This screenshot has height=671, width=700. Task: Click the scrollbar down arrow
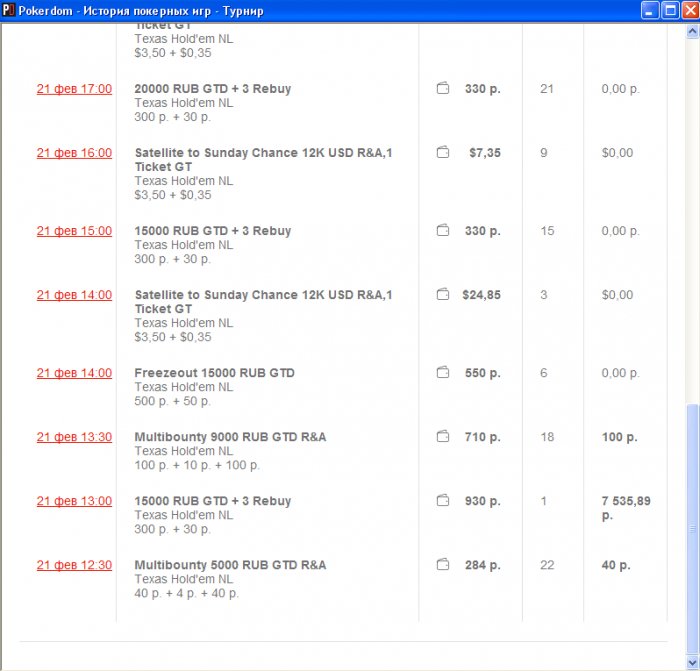[692, 662]
